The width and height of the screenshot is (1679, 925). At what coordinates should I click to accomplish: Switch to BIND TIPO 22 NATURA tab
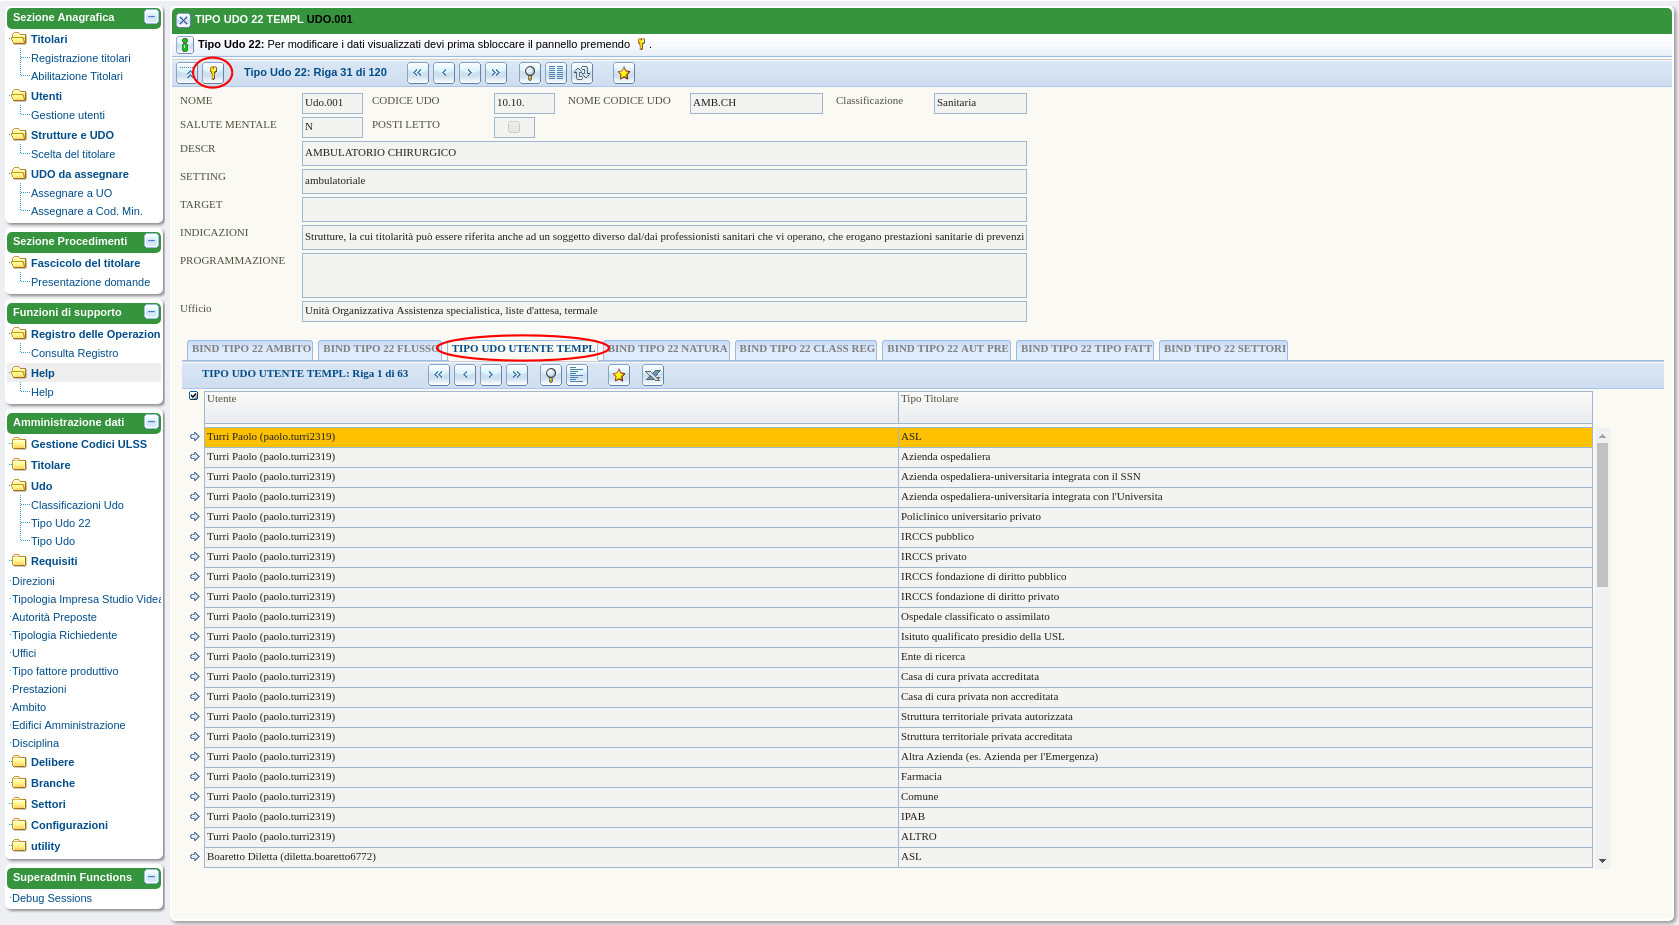668,349
